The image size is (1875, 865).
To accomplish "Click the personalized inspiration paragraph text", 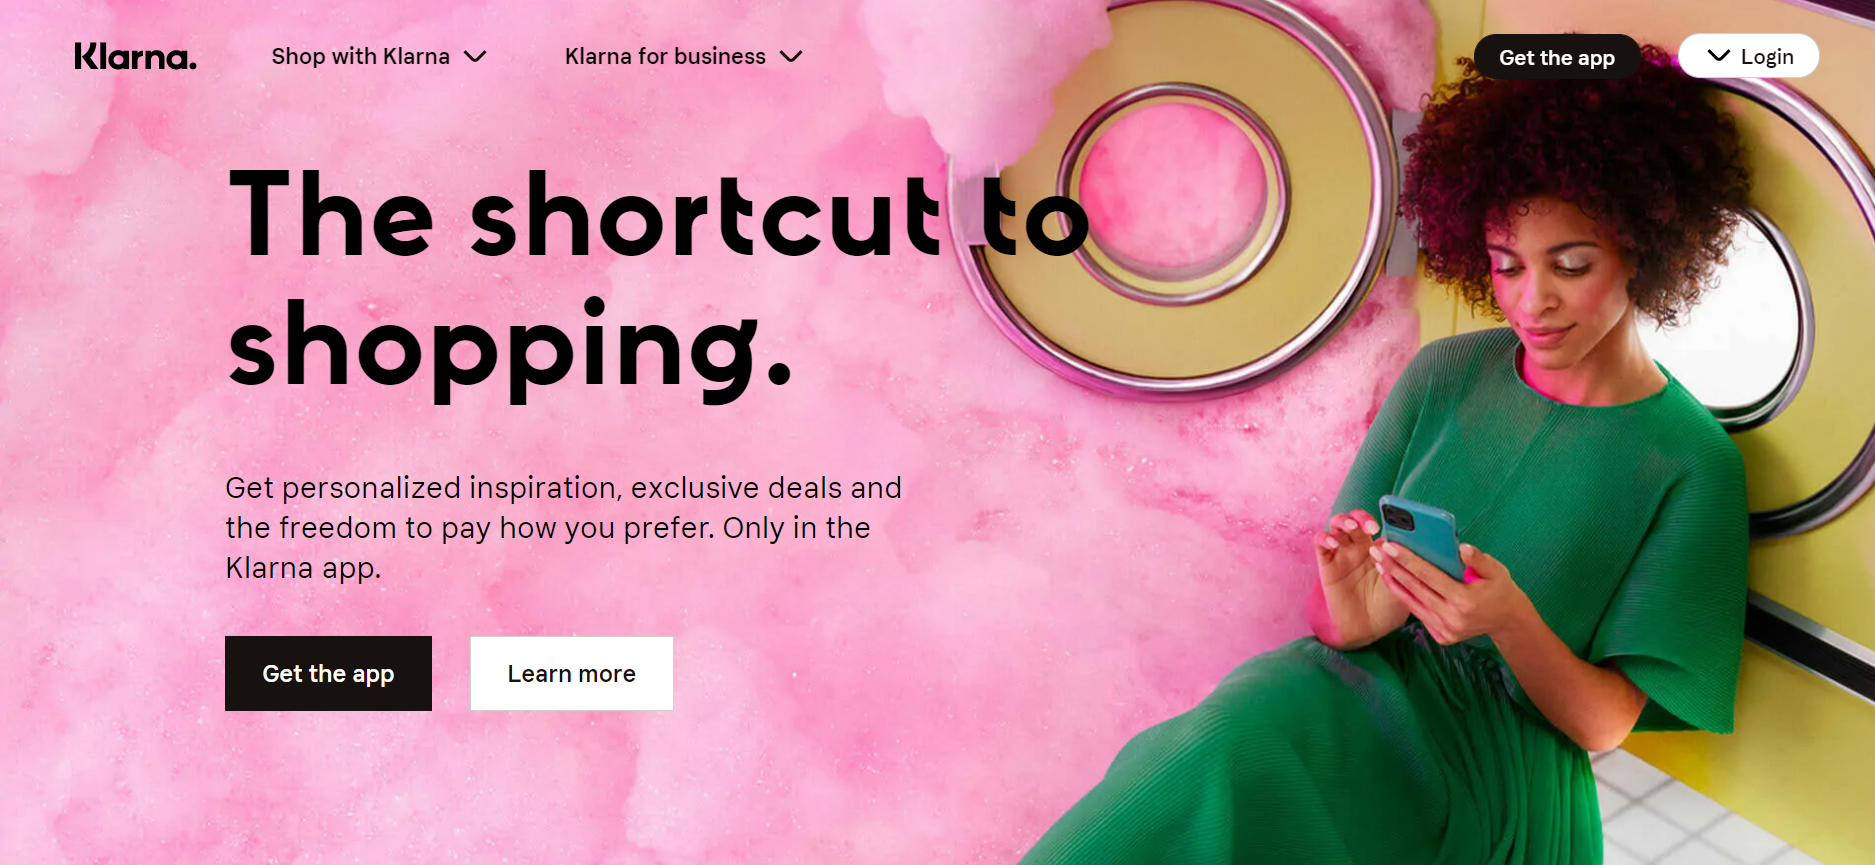I will tap(563, 527).
